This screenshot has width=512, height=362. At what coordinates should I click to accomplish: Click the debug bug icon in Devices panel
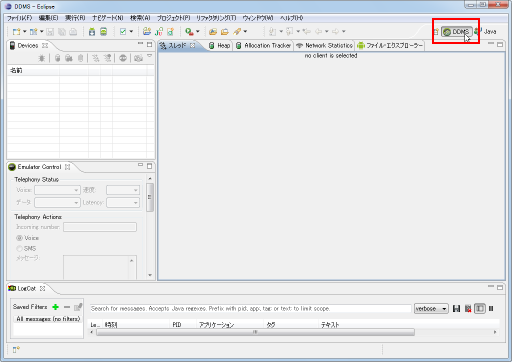pyautogui.click(x=42, y=58)
